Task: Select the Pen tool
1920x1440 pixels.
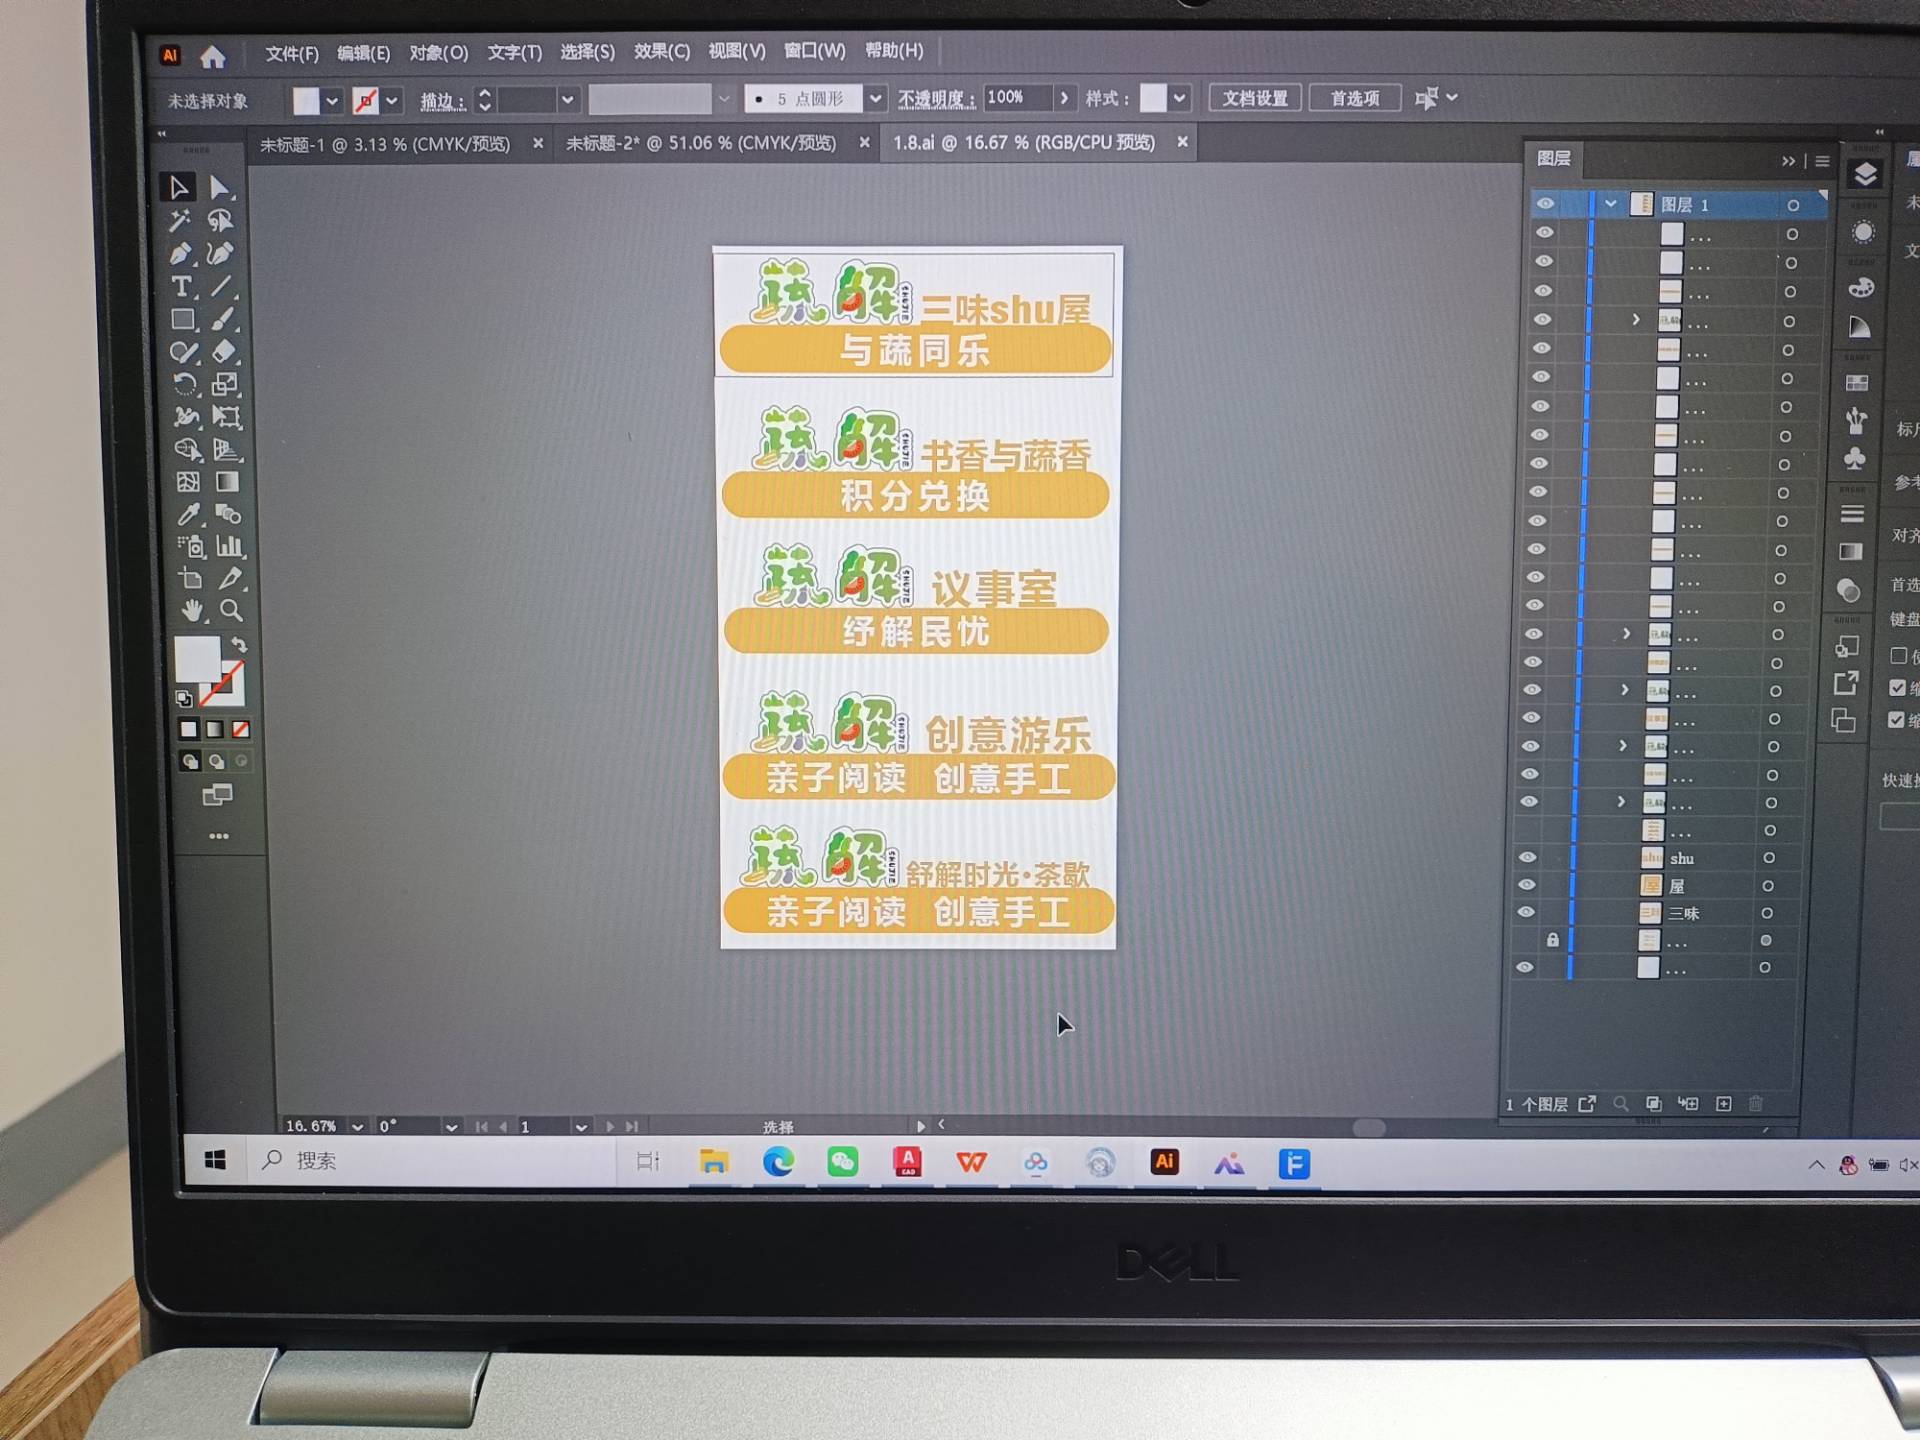Action: (180, 254)
